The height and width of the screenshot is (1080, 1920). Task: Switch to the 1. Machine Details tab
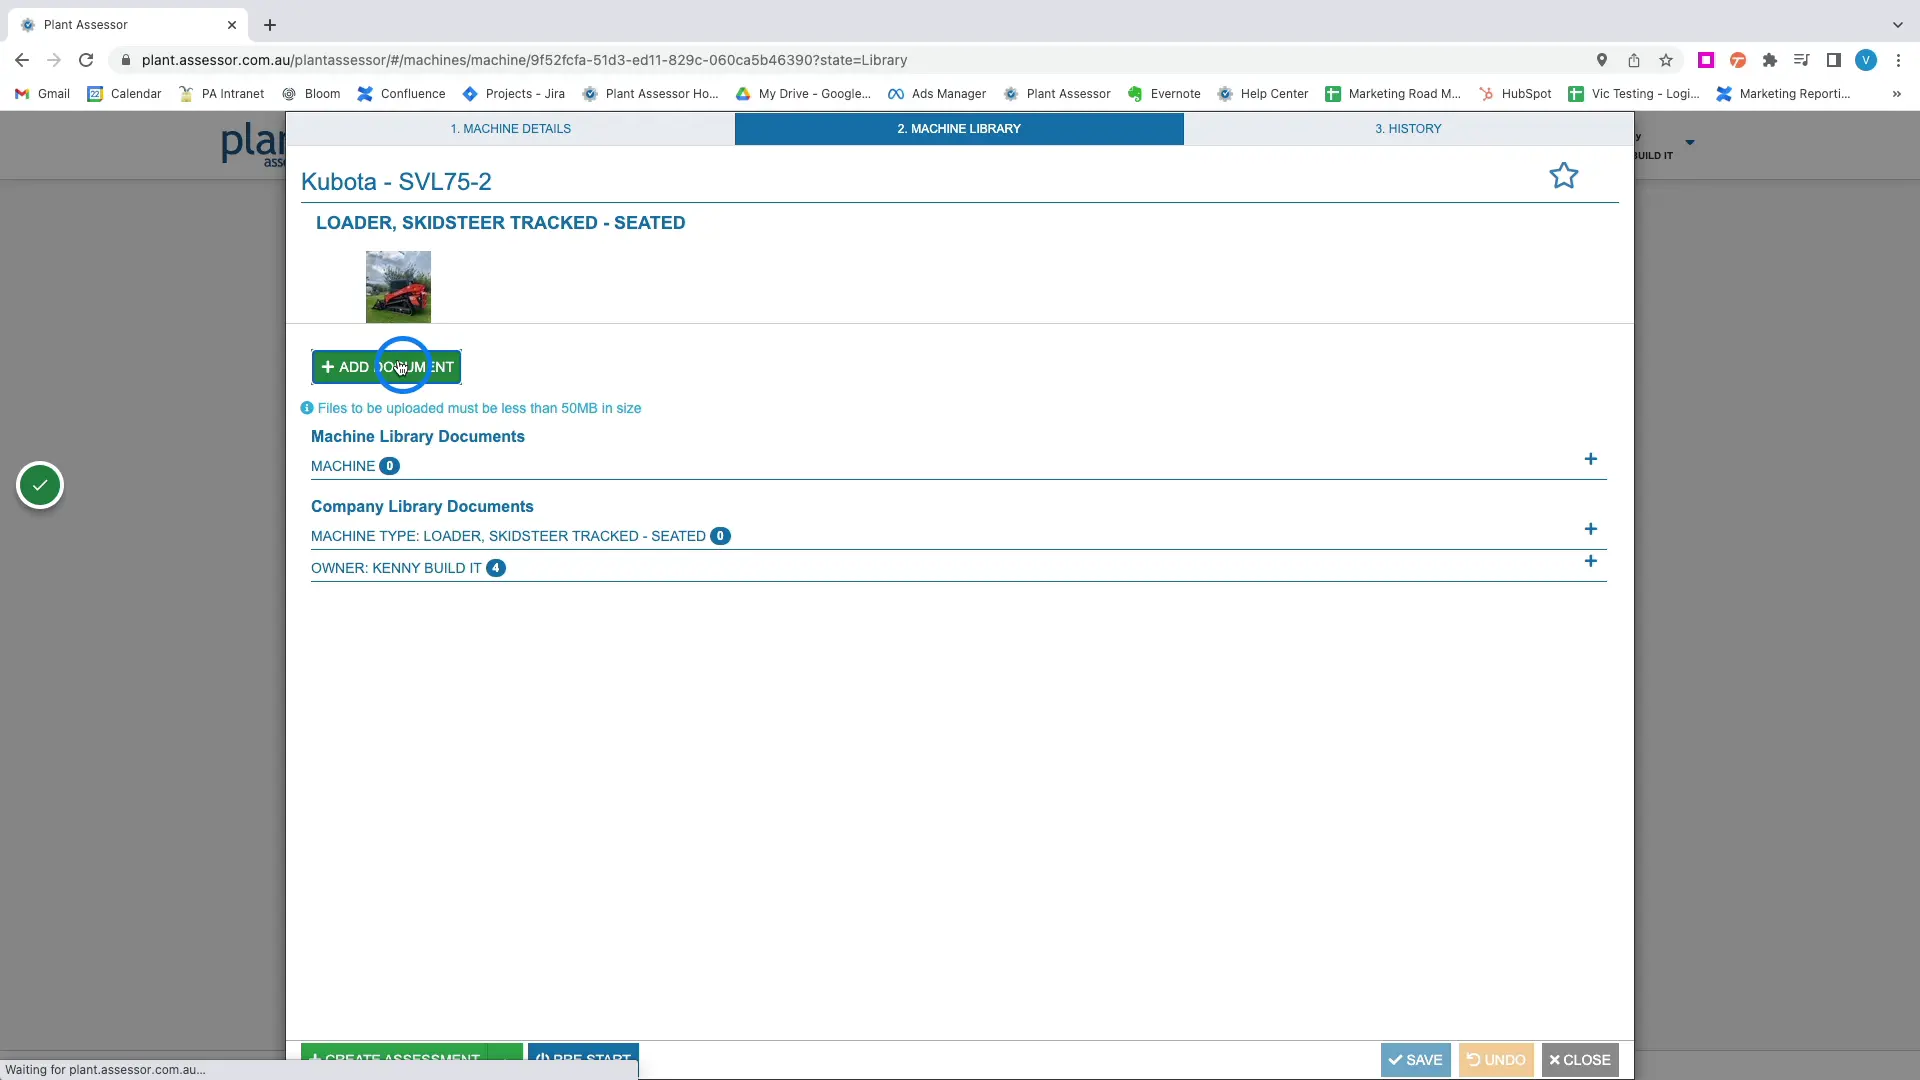point(510,129)
